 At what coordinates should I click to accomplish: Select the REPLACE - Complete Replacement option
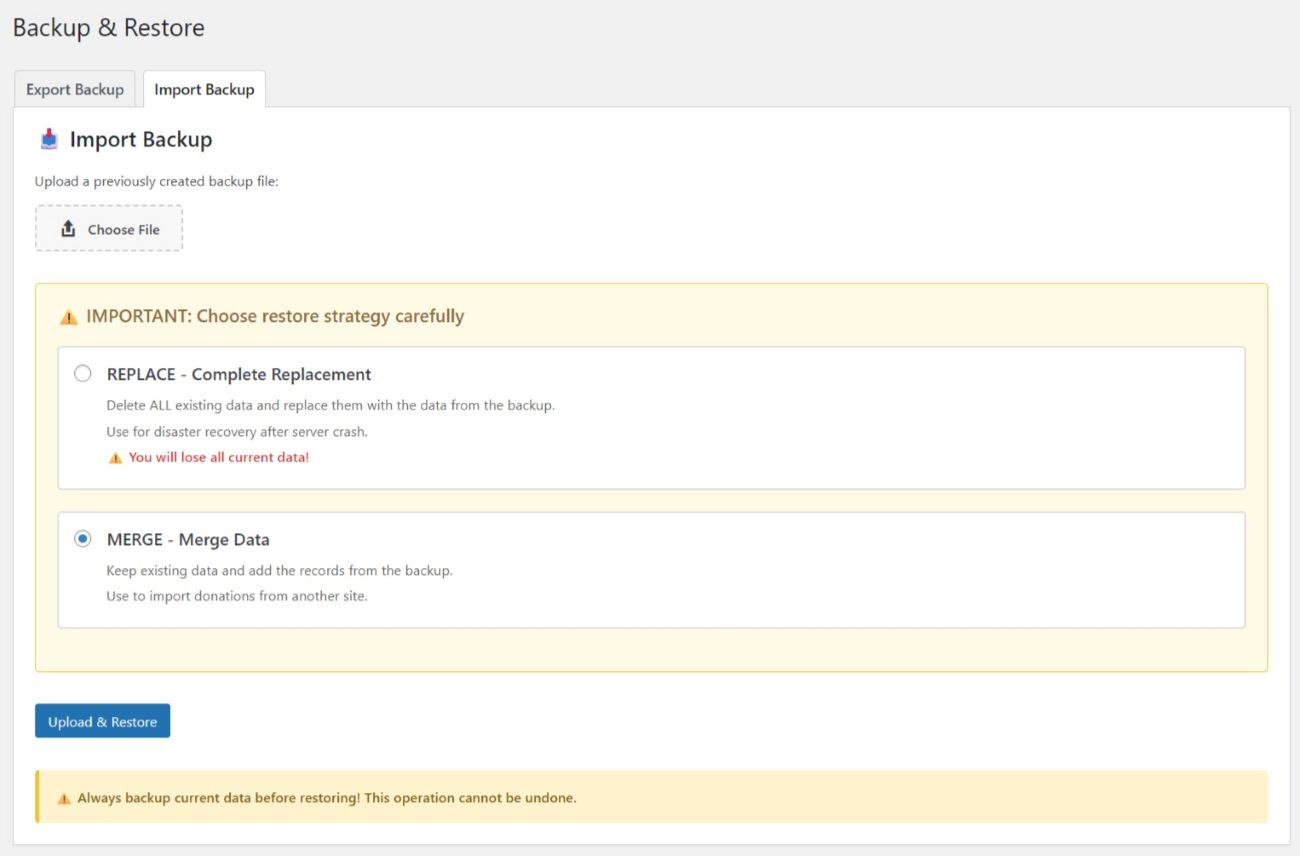click(83, 372)
